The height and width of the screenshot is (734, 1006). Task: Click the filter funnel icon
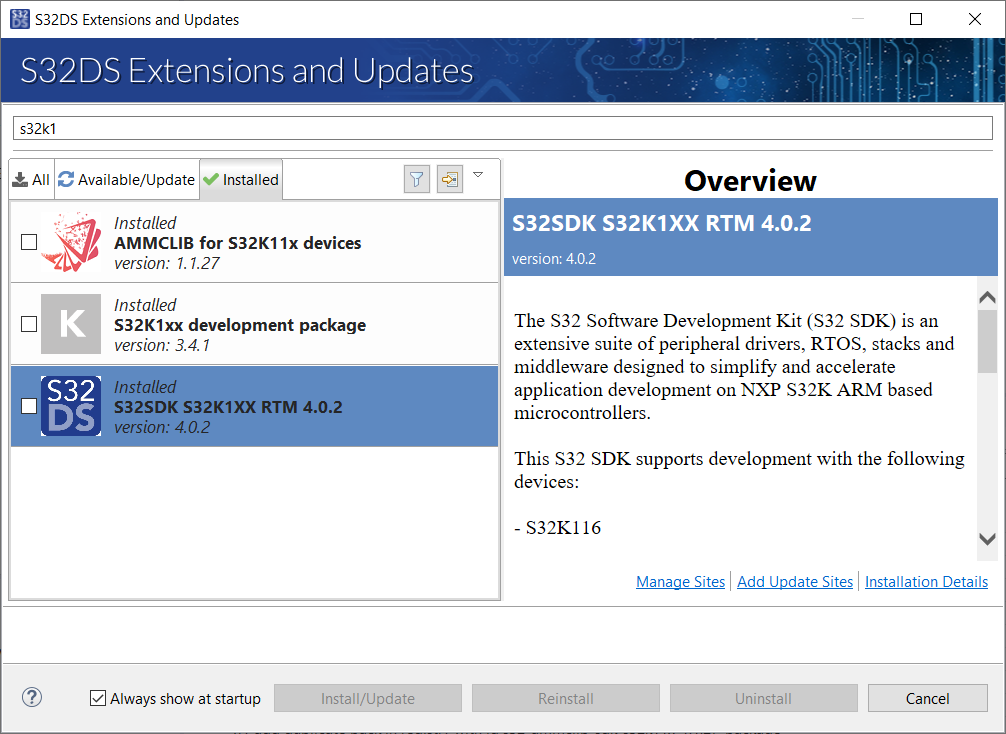[x=417, y=179]
